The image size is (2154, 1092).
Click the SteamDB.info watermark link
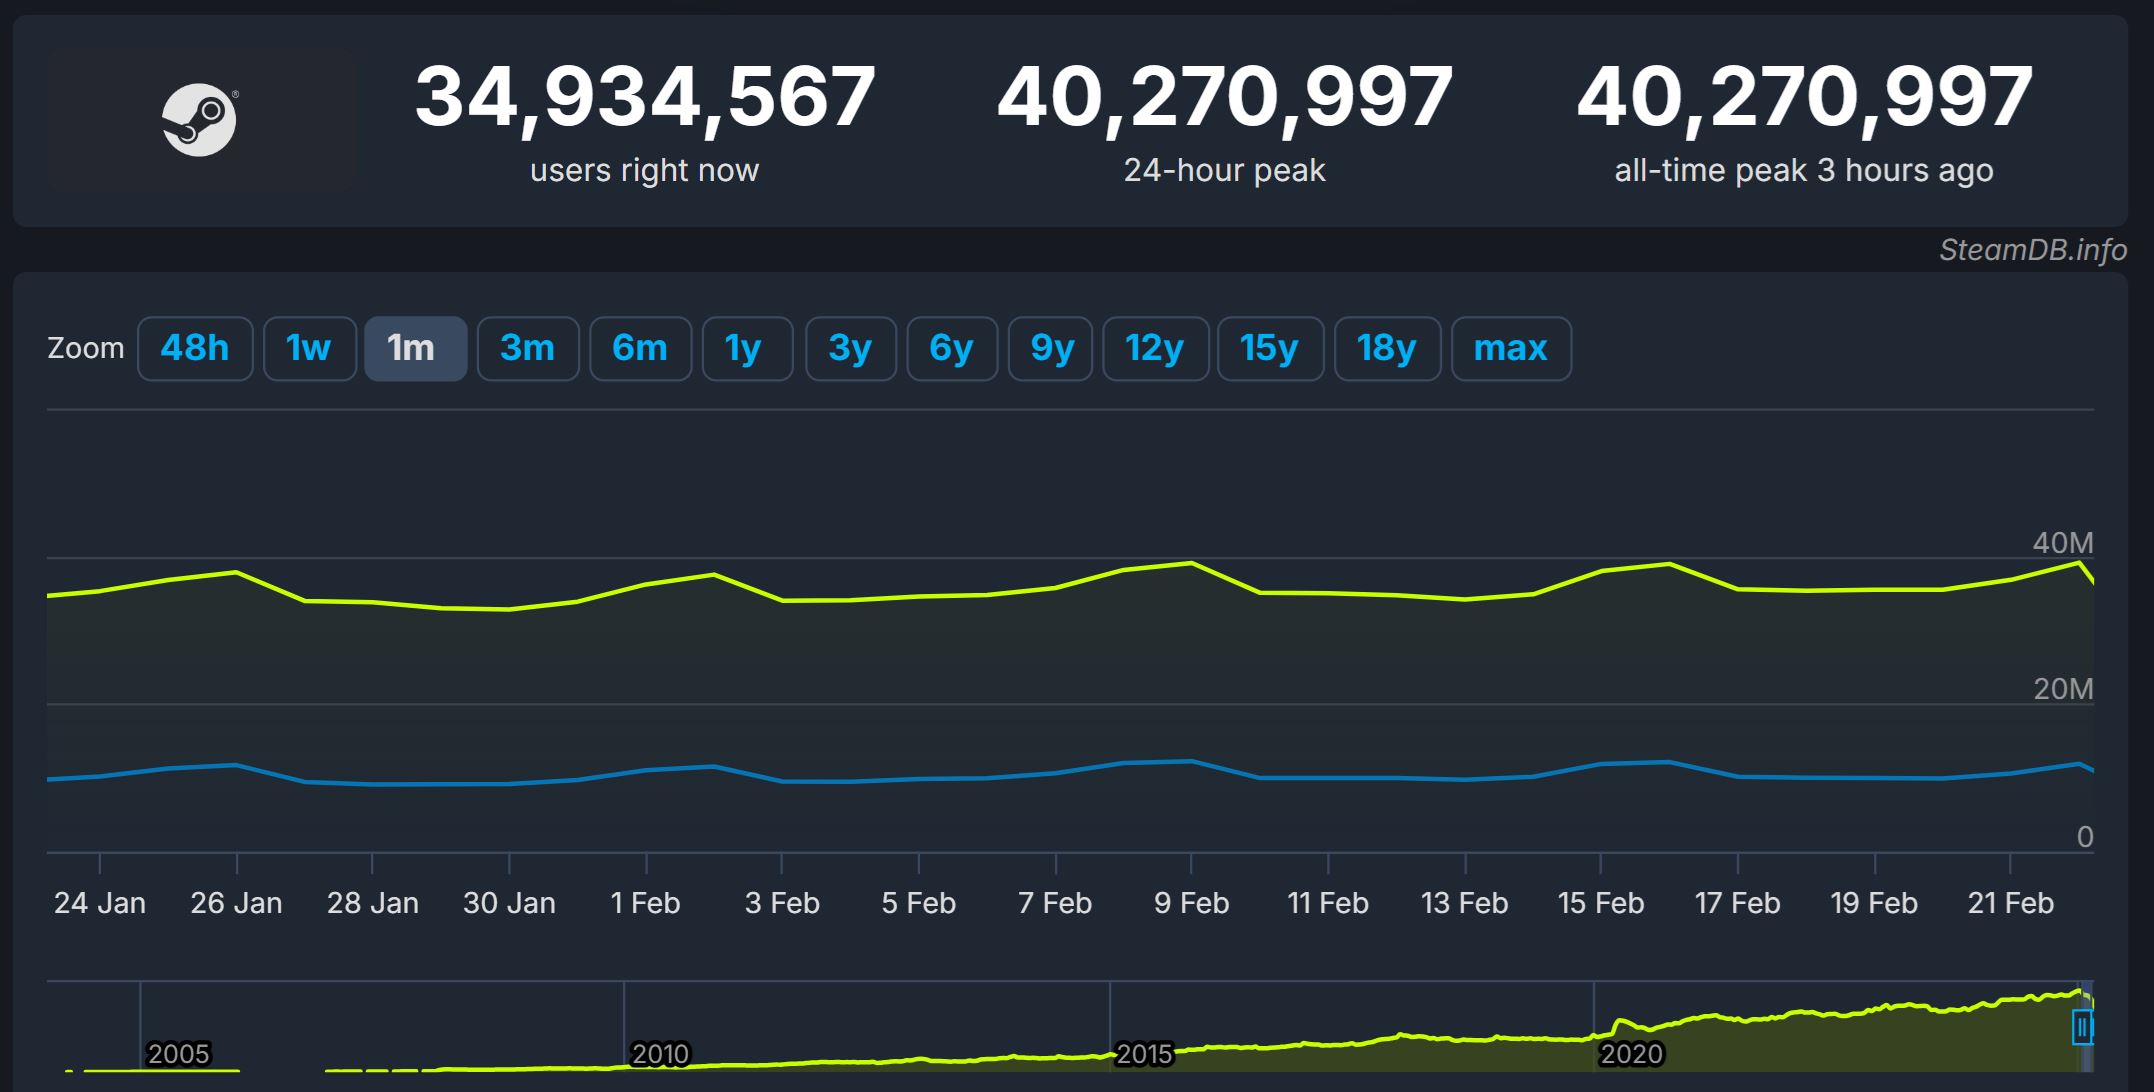[x=2032, y=250]
